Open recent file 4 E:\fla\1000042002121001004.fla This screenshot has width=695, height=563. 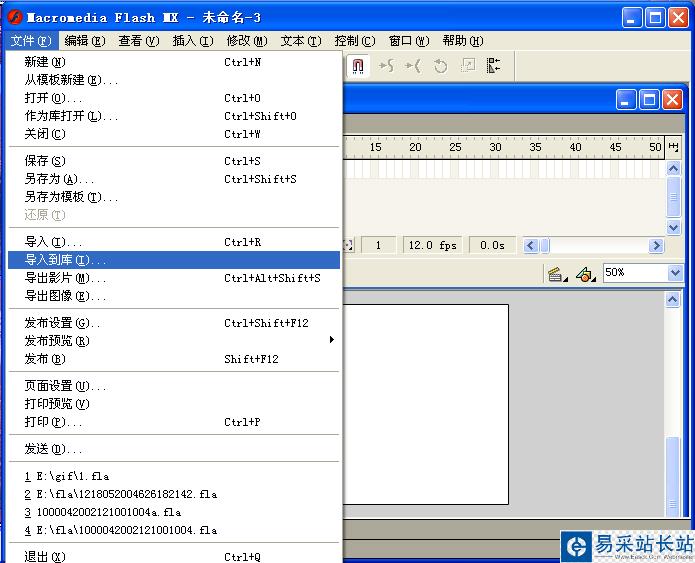pos(174,530)
